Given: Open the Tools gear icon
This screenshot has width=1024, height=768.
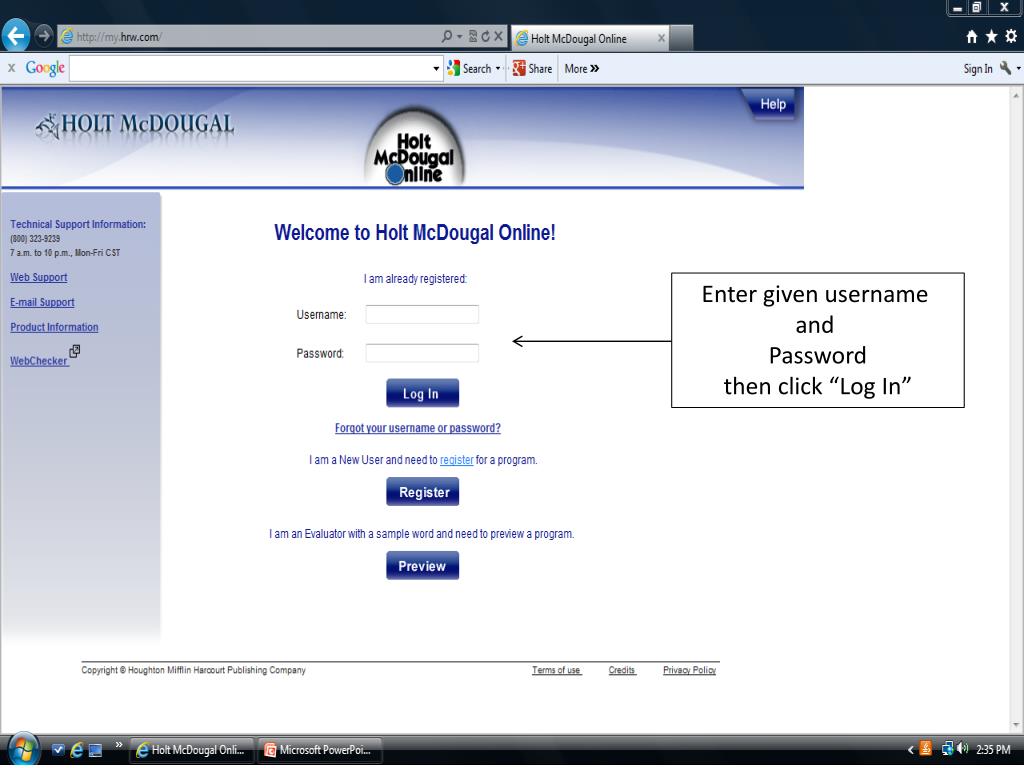Looking at the screenshot, I should 1011,37.
